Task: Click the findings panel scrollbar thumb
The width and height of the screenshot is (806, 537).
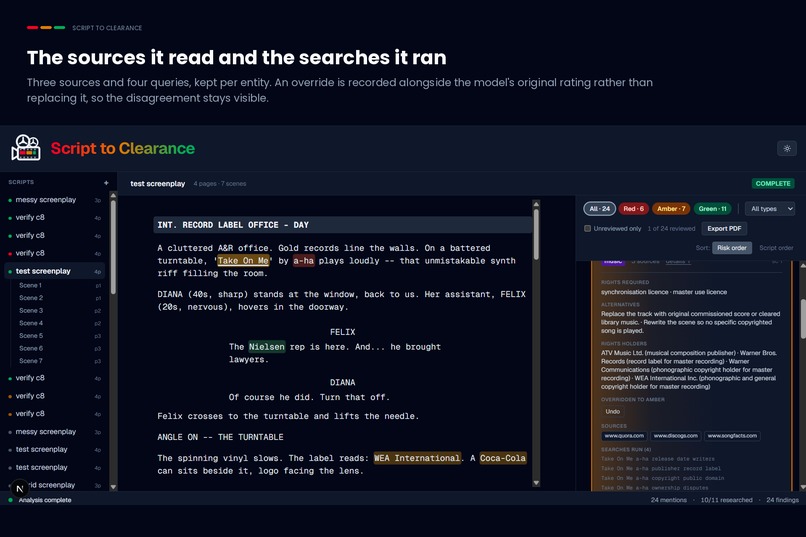Action: click(x=802, y=319)
